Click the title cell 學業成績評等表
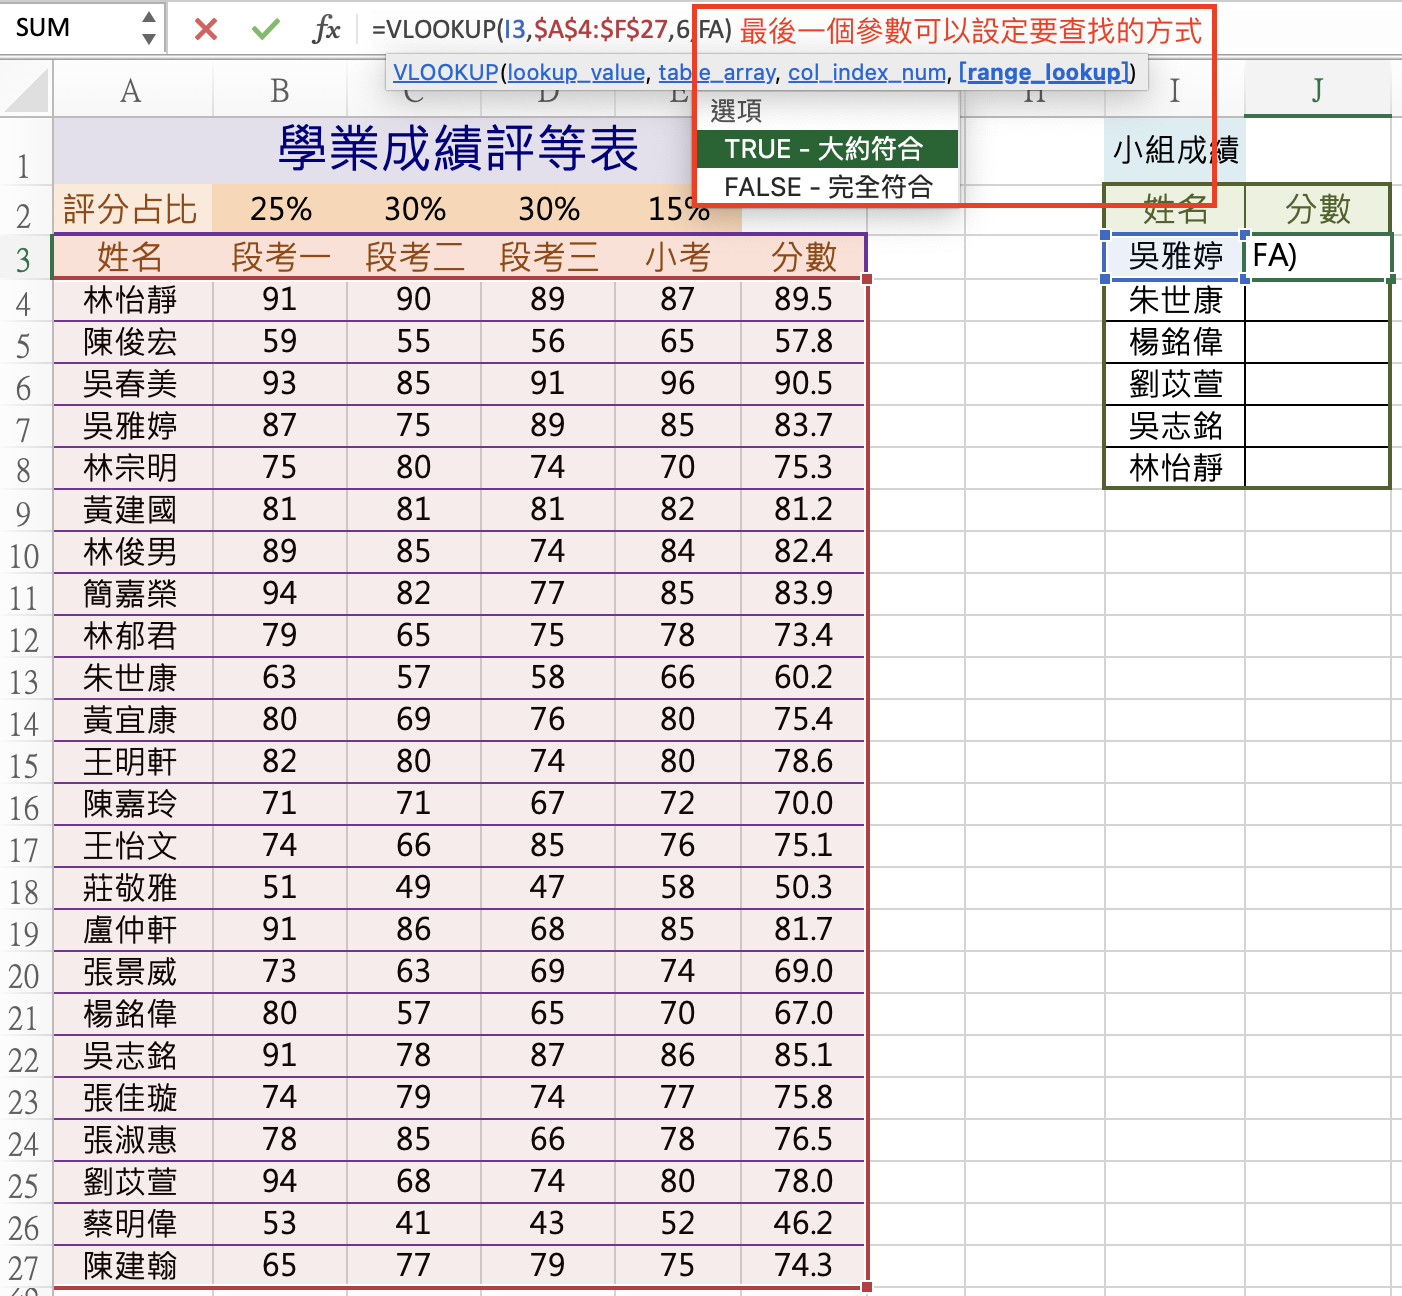Screen dimensions: 1402x1296 coord(458,150)
